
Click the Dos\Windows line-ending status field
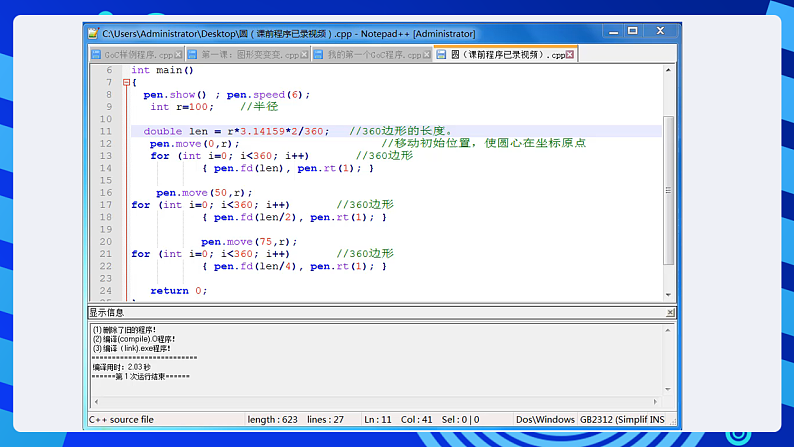(545, 419)
